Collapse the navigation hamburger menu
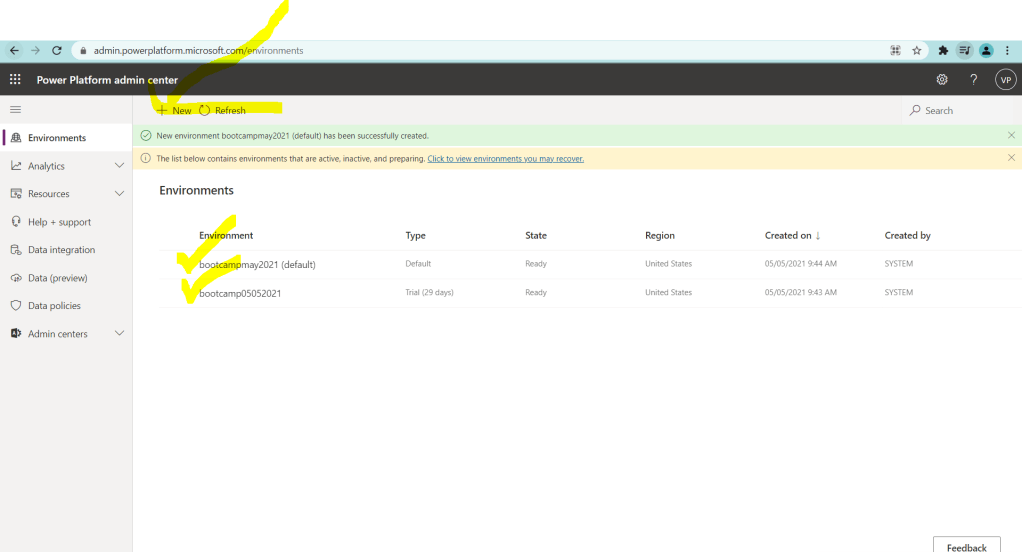The image size is (1022, 552). 16,109
